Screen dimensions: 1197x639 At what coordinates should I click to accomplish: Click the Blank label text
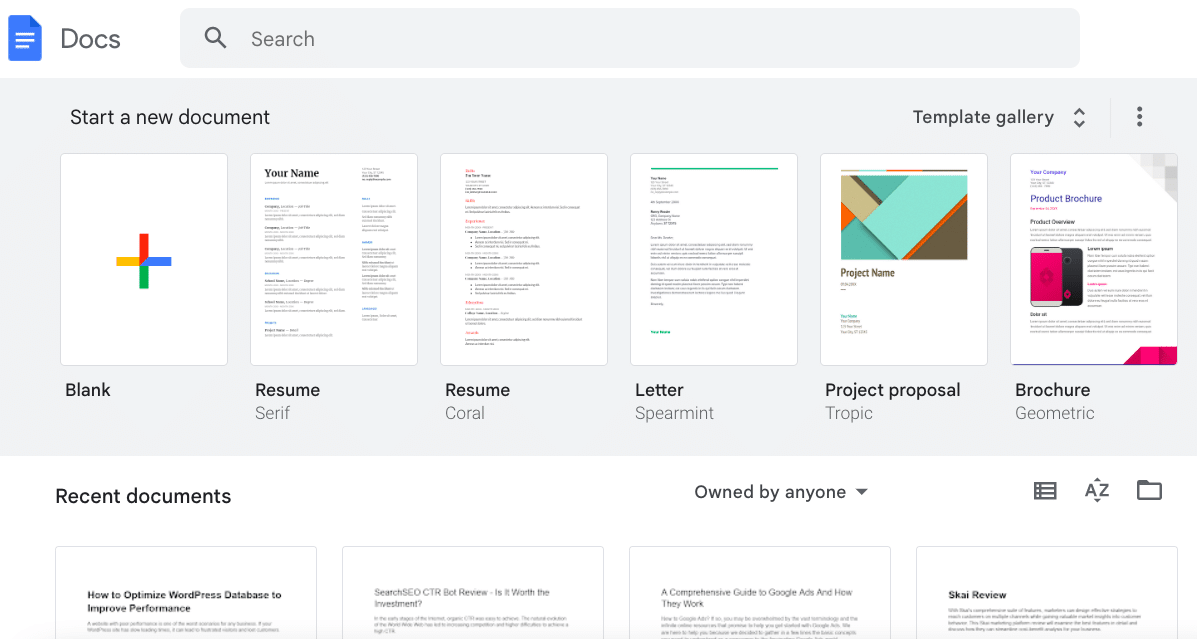click(x=88, y=389)
